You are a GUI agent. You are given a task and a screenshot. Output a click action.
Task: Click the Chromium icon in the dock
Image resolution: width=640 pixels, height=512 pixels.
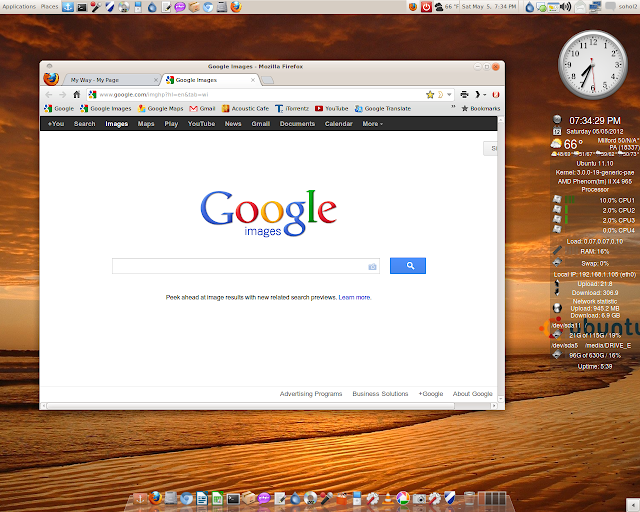coord(187,499)
